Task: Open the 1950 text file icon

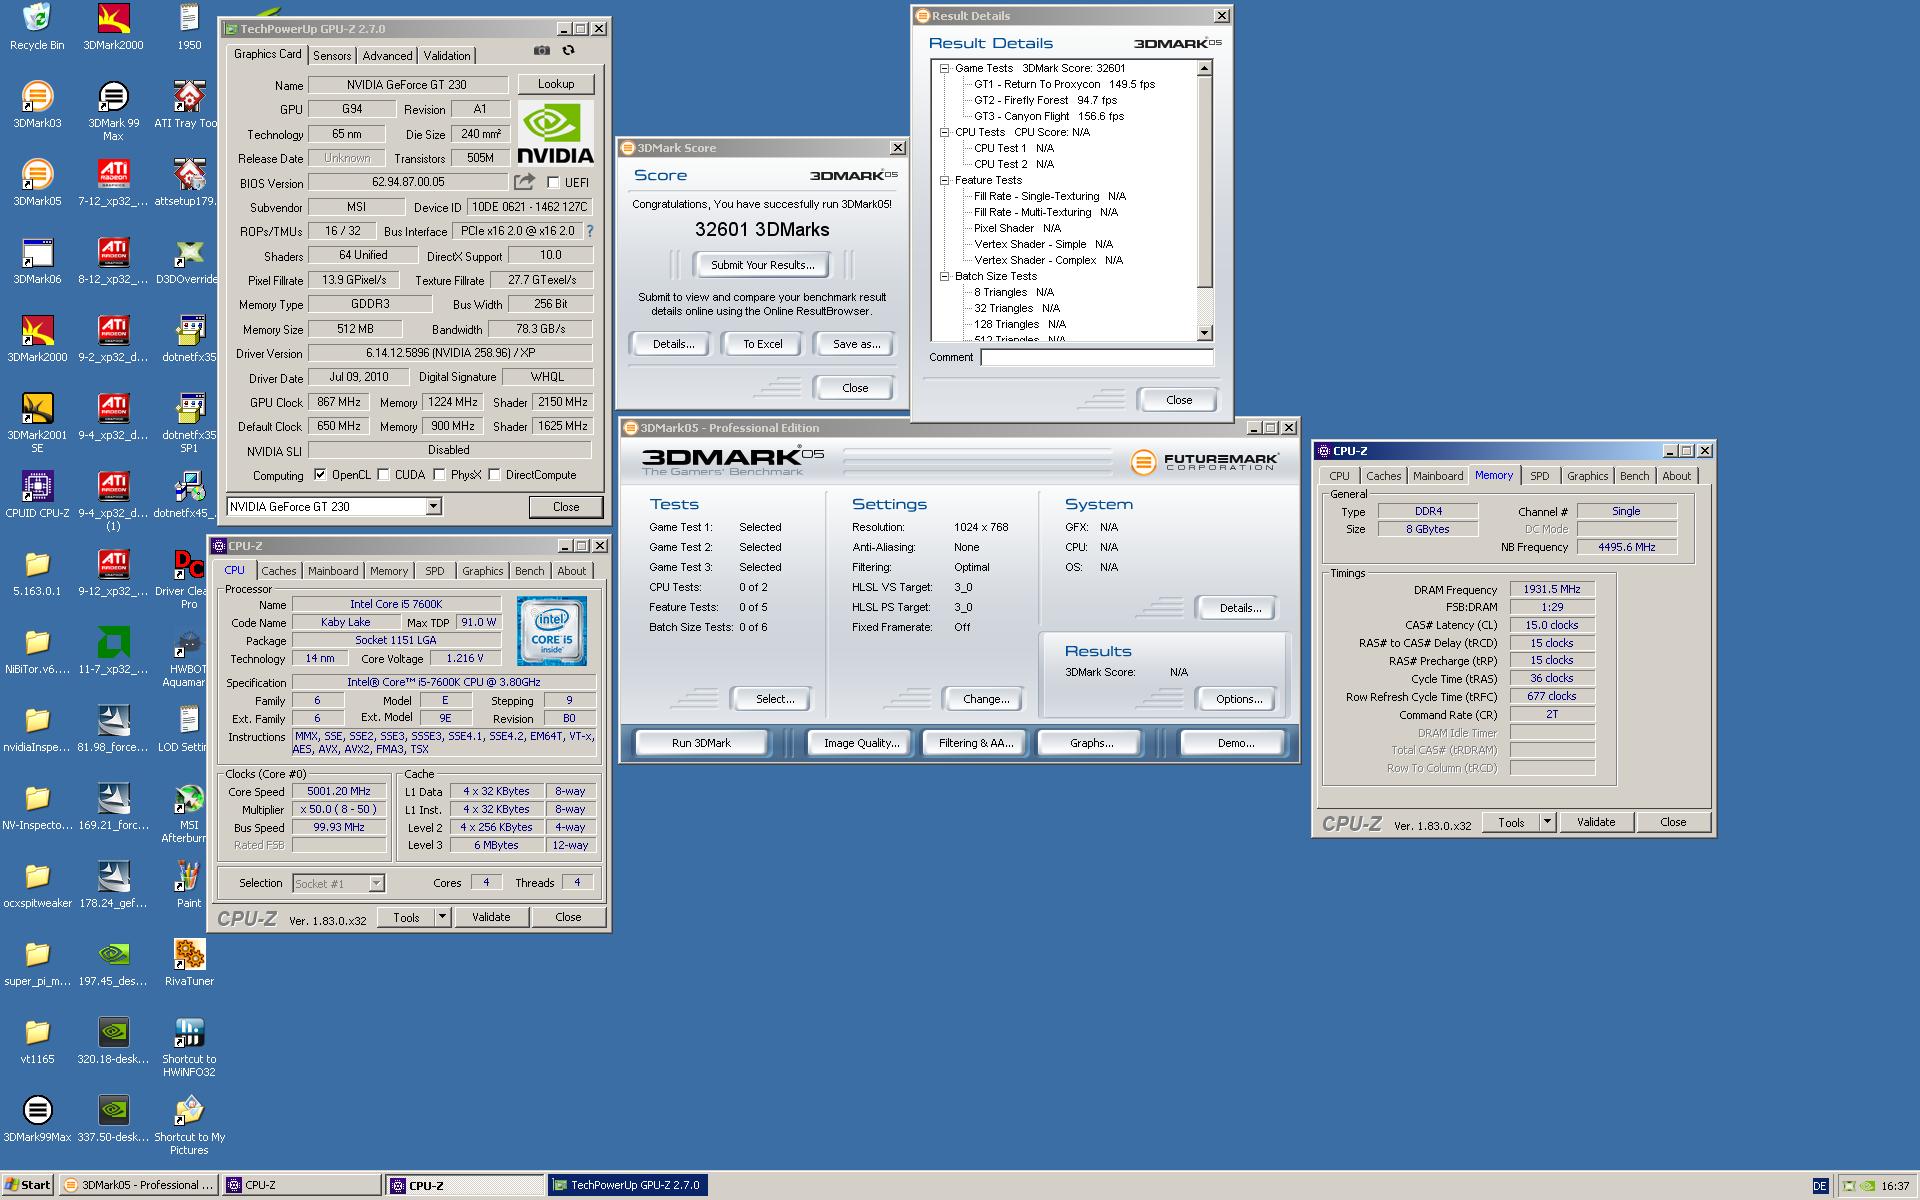Action: pyautogui.click(x=189, y=26)
